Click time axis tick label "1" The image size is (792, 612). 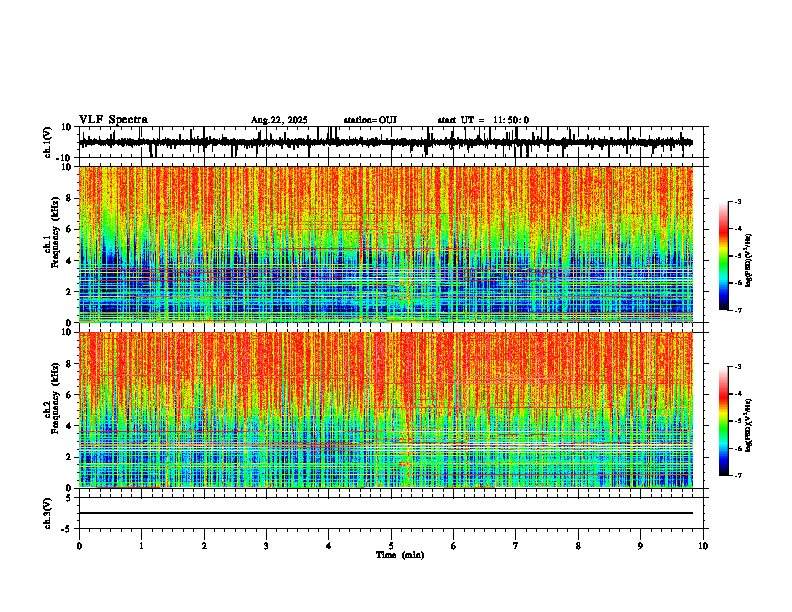[141, 546]
